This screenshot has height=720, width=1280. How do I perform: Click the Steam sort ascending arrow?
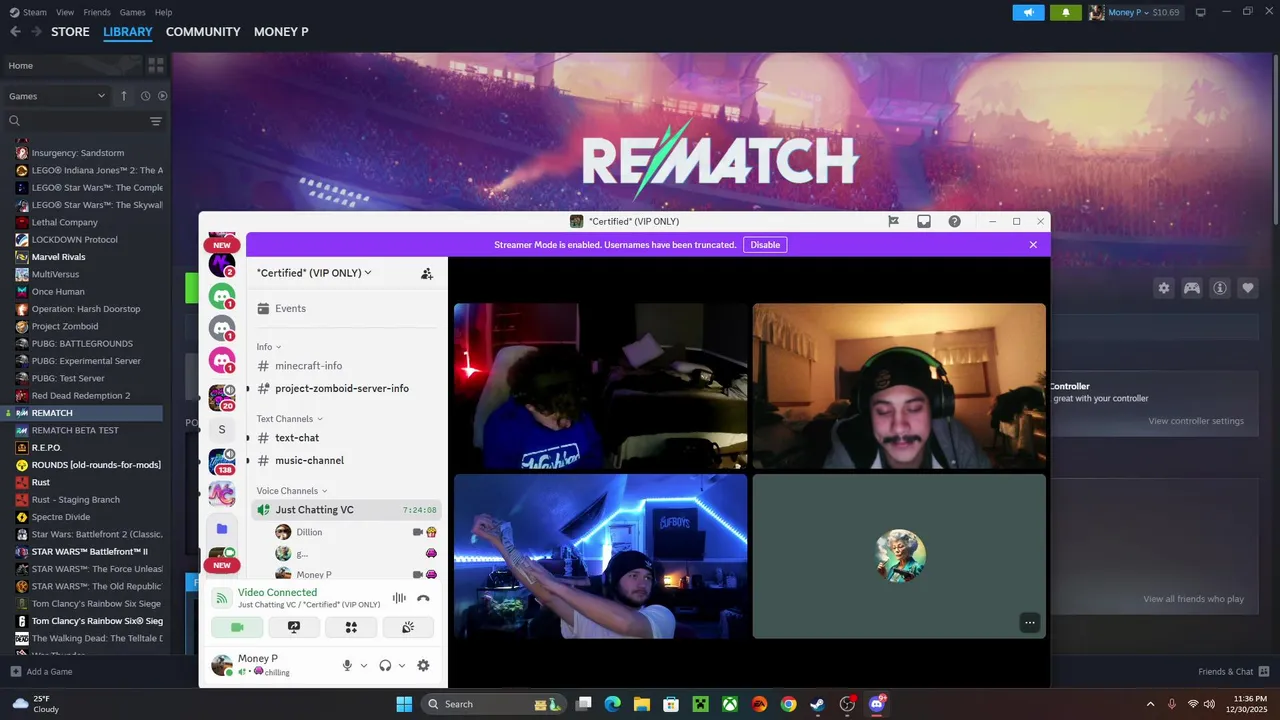click(124, 96)
